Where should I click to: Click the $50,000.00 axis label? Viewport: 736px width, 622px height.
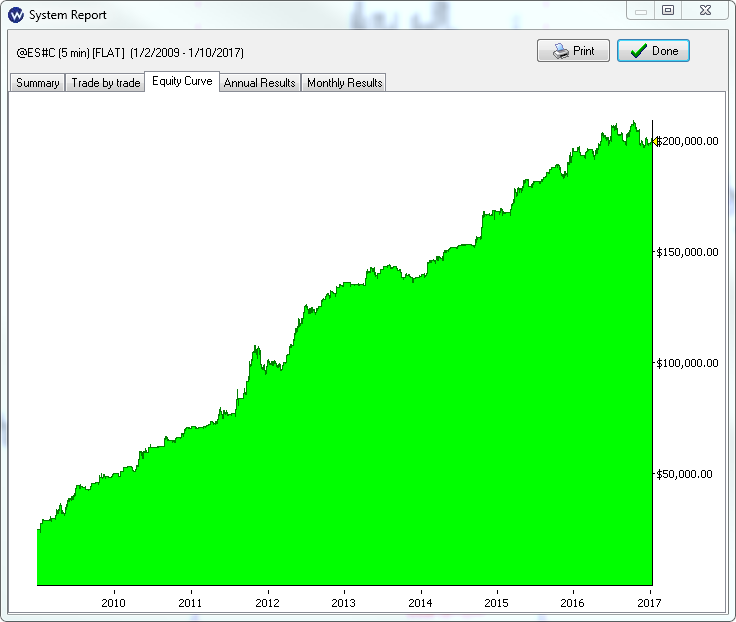pyautogui.click(x=684, y=474)
